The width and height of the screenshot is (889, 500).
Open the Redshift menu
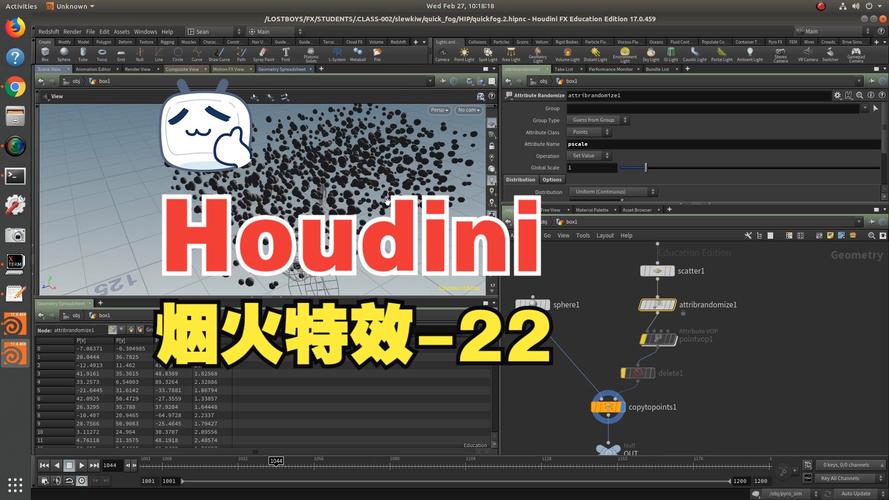(x=49, y=32)
